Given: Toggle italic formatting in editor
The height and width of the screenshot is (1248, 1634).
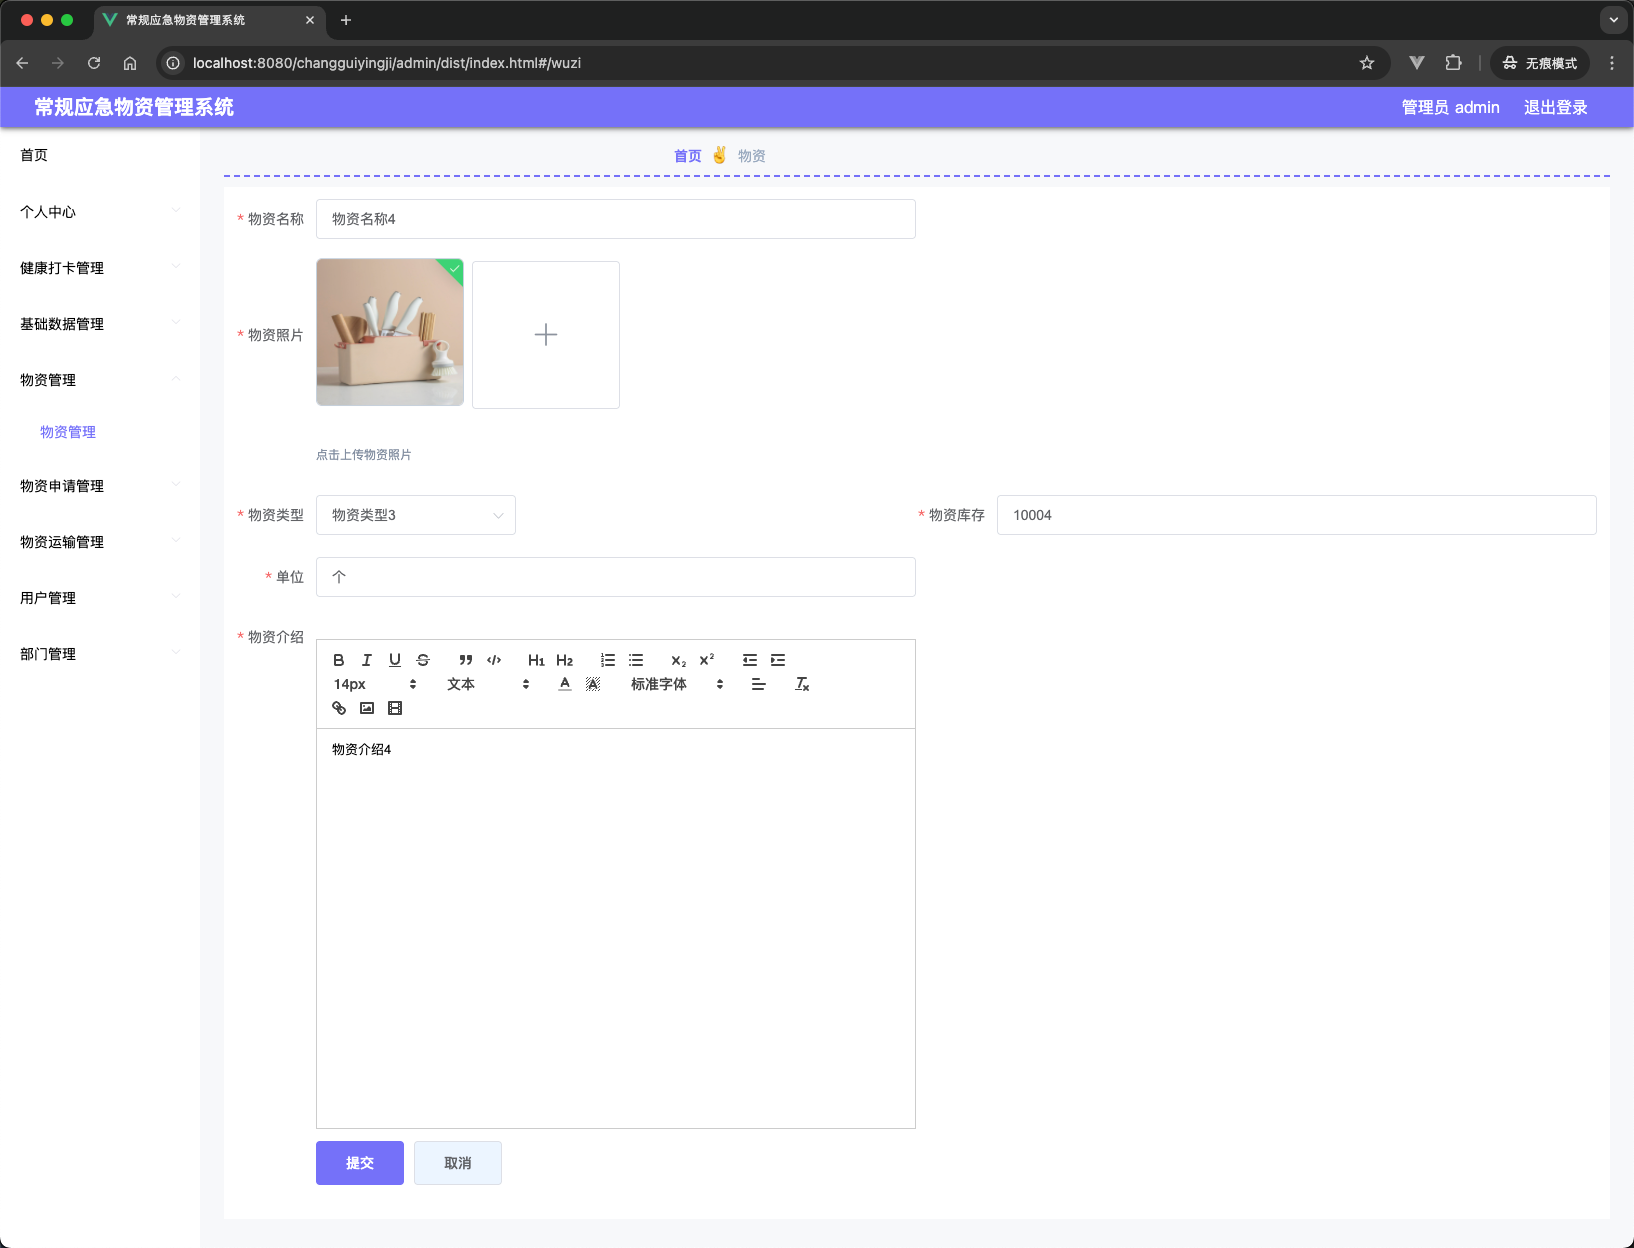Looking at the screenshot, I should 367,660.
